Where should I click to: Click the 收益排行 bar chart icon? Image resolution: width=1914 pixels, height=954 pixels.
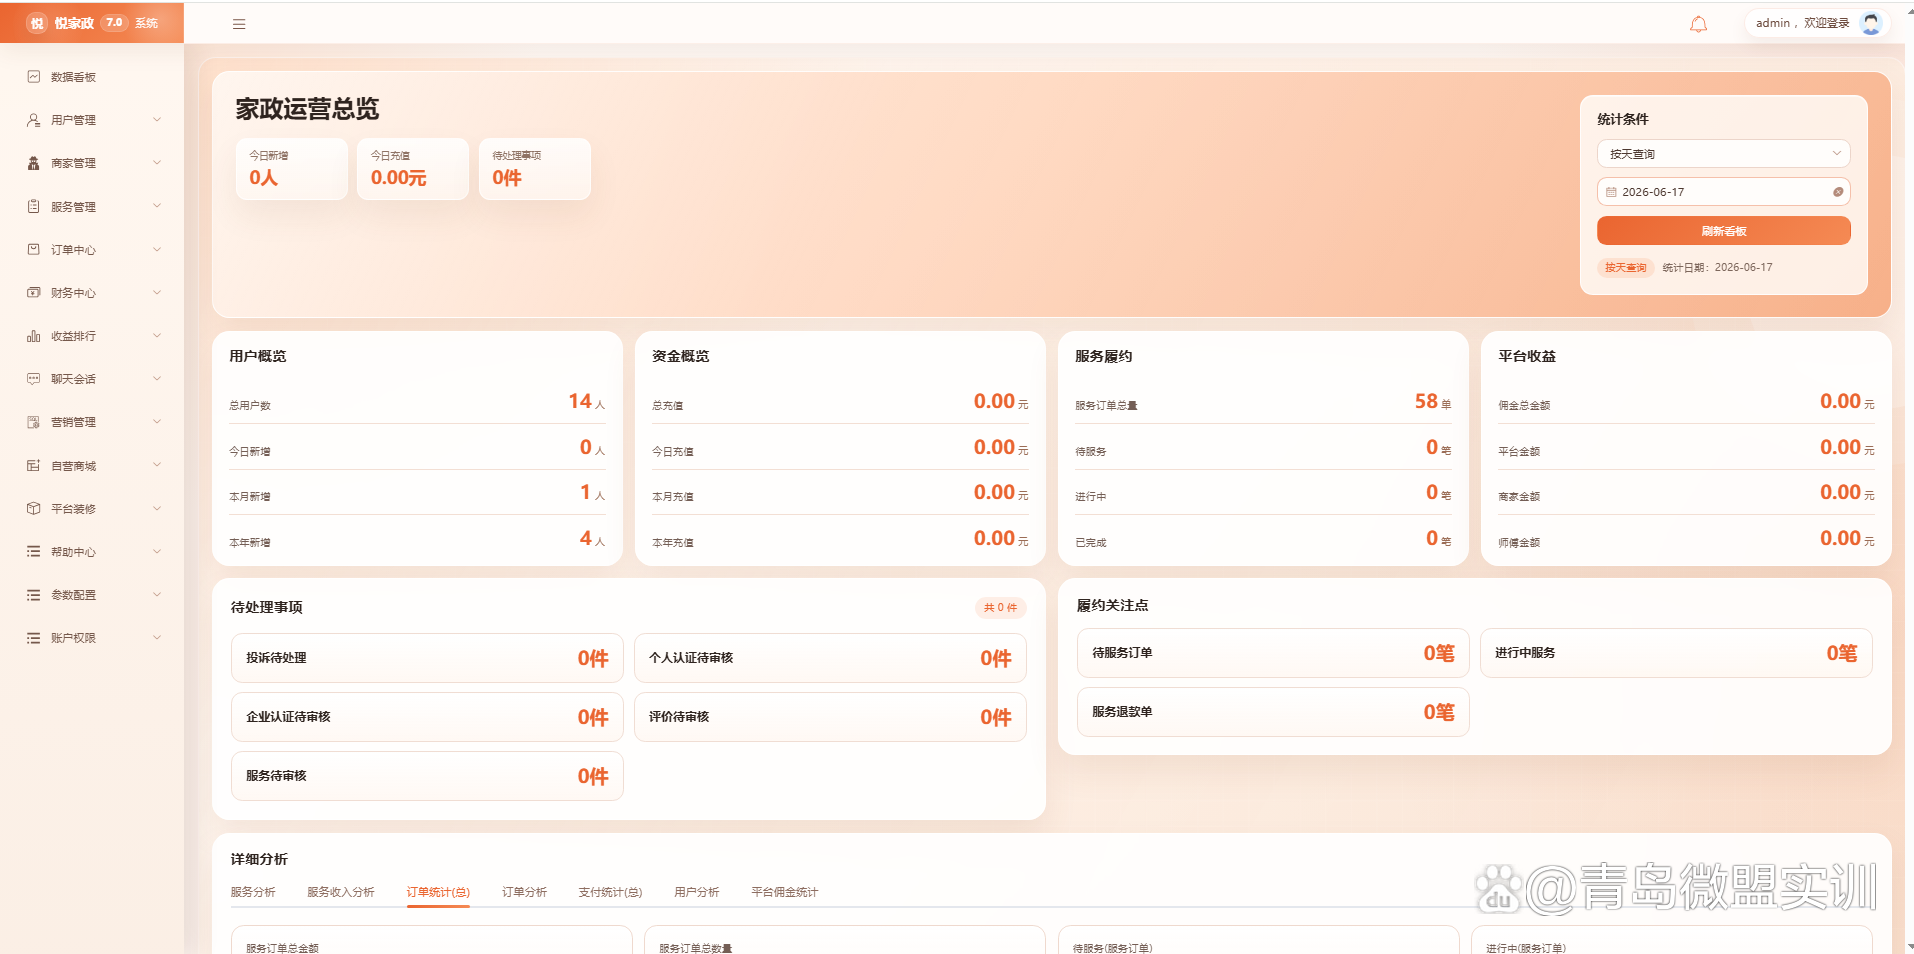pyautogui.click(x=34, y=336)
